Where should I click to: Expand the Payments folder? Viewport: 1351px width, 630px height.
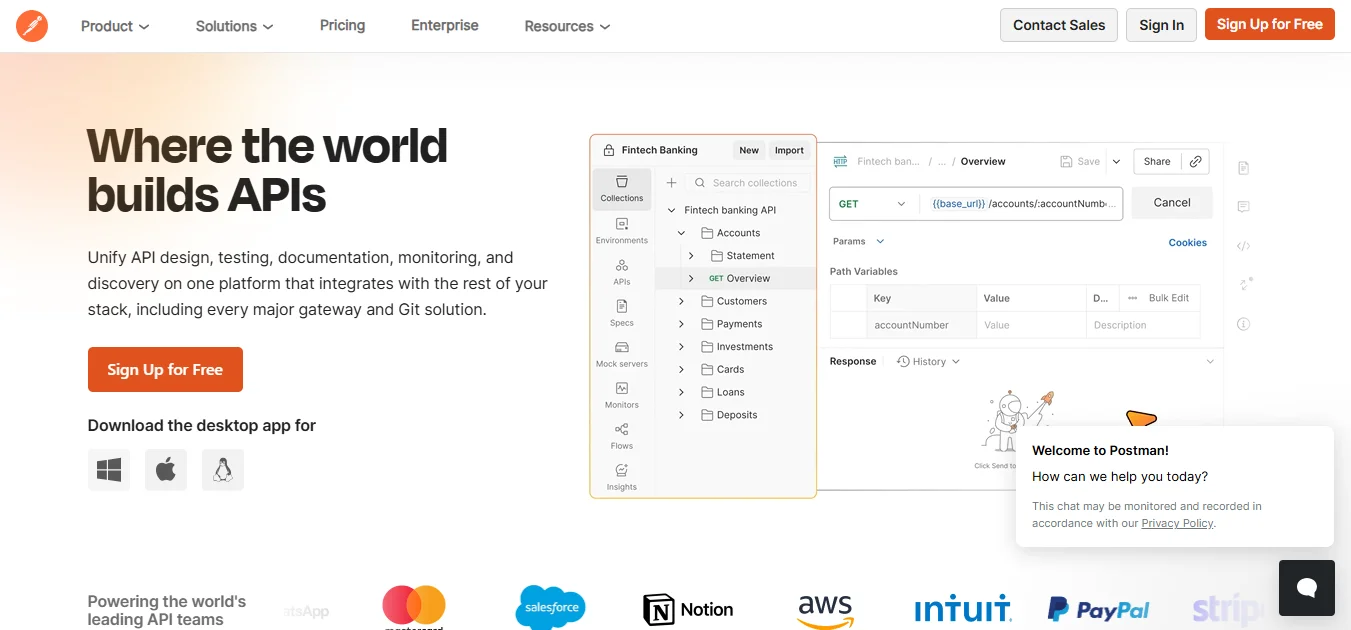[x=682, y=324]
